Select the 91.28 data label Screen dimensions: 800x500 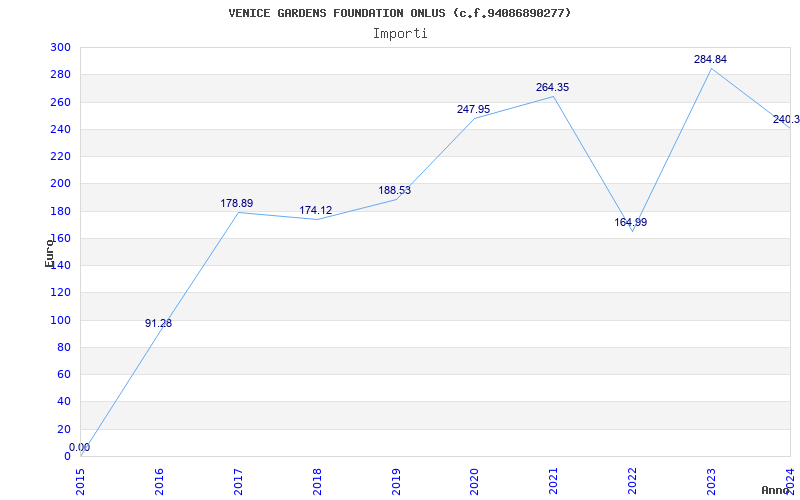(158, 323)
